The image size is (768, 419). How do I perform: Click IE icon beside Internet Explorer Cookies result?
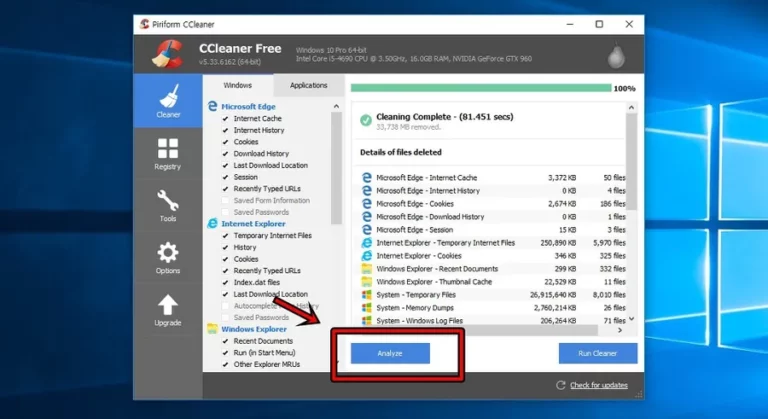[x=366, y=255]
